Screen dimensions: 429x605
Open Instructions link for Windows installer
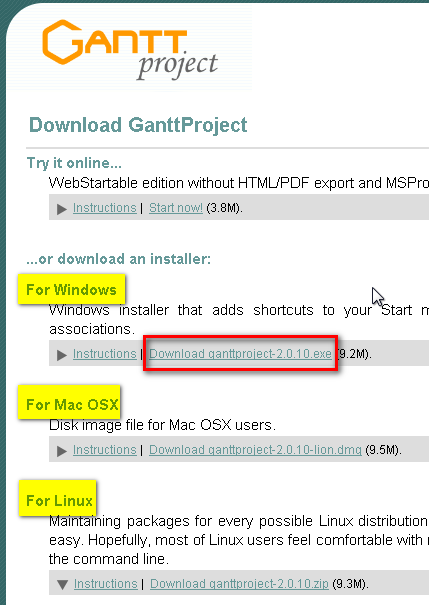(x=105, y=354)
